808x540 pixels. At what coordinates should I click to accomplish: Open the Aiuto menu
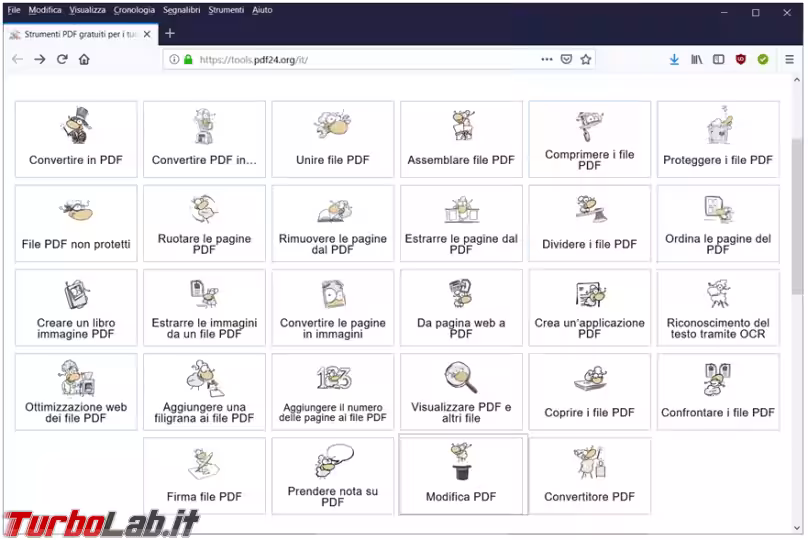[262, 10]
